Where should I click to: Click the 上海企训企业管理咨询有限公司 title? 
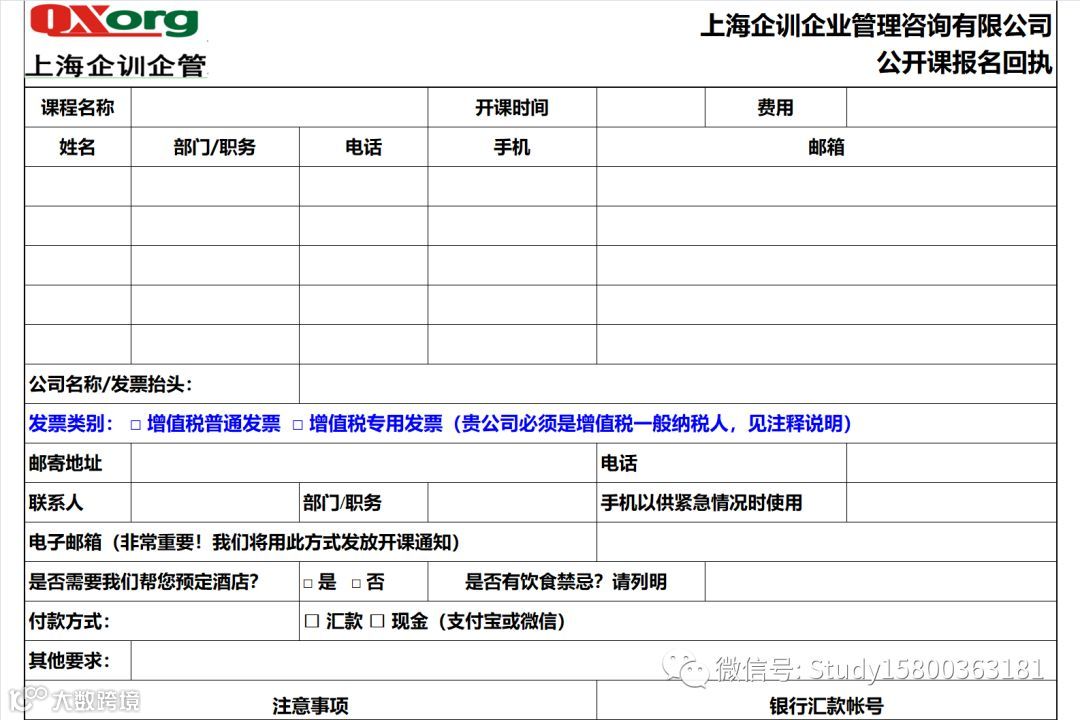(x=876, y=25)
